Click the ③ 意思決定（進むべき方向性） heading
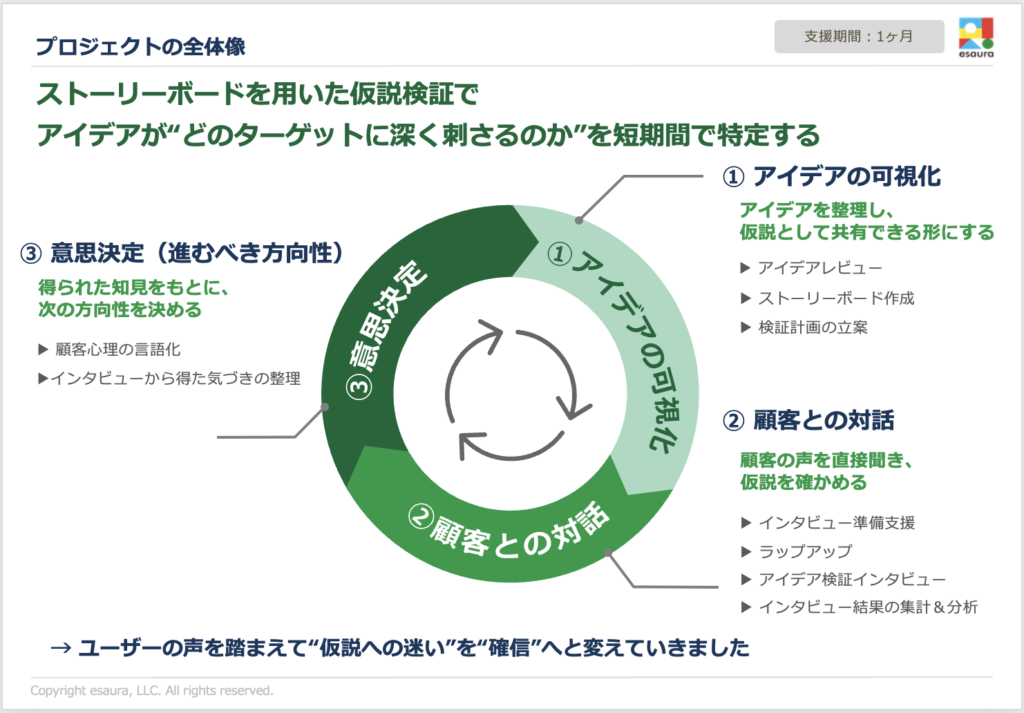This screenshot has height=713, width=1024. 182,254
